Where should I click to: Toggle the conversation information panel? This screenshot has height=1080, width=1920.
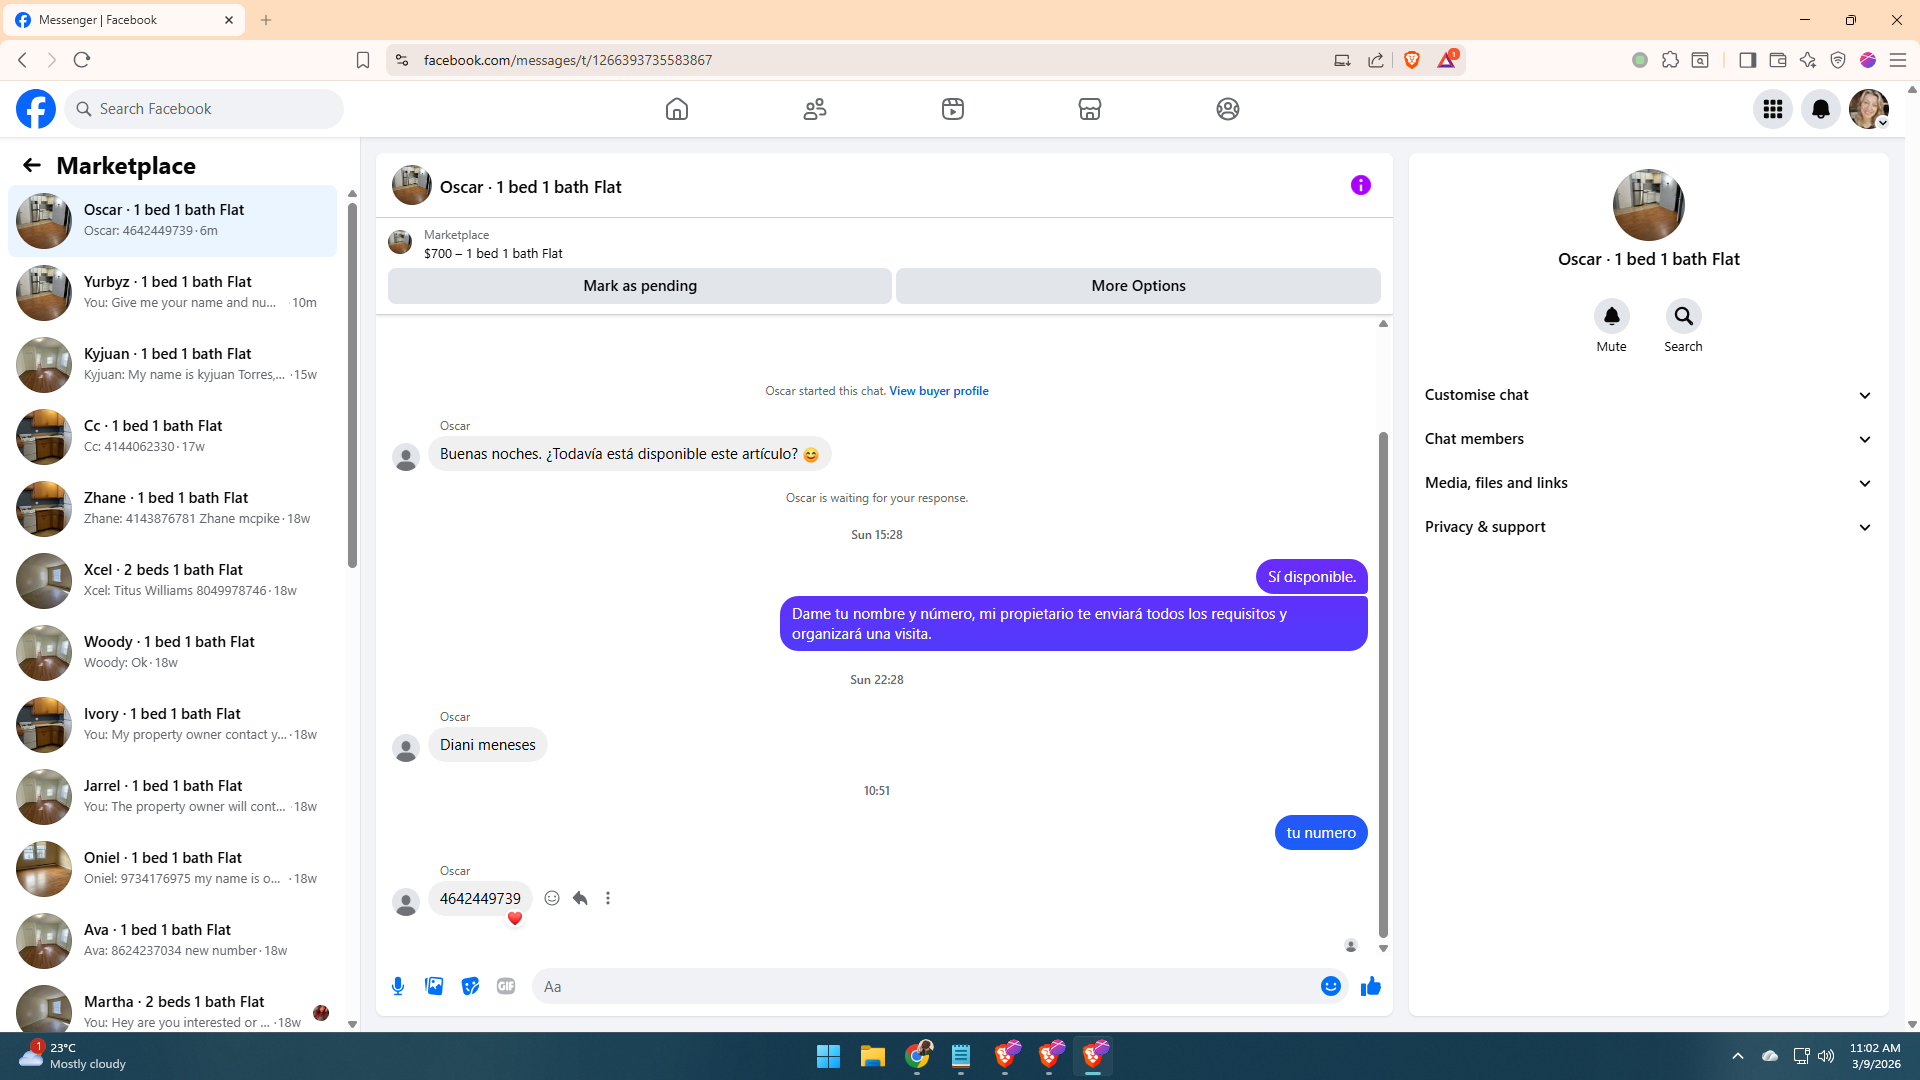click(1360, 186)
